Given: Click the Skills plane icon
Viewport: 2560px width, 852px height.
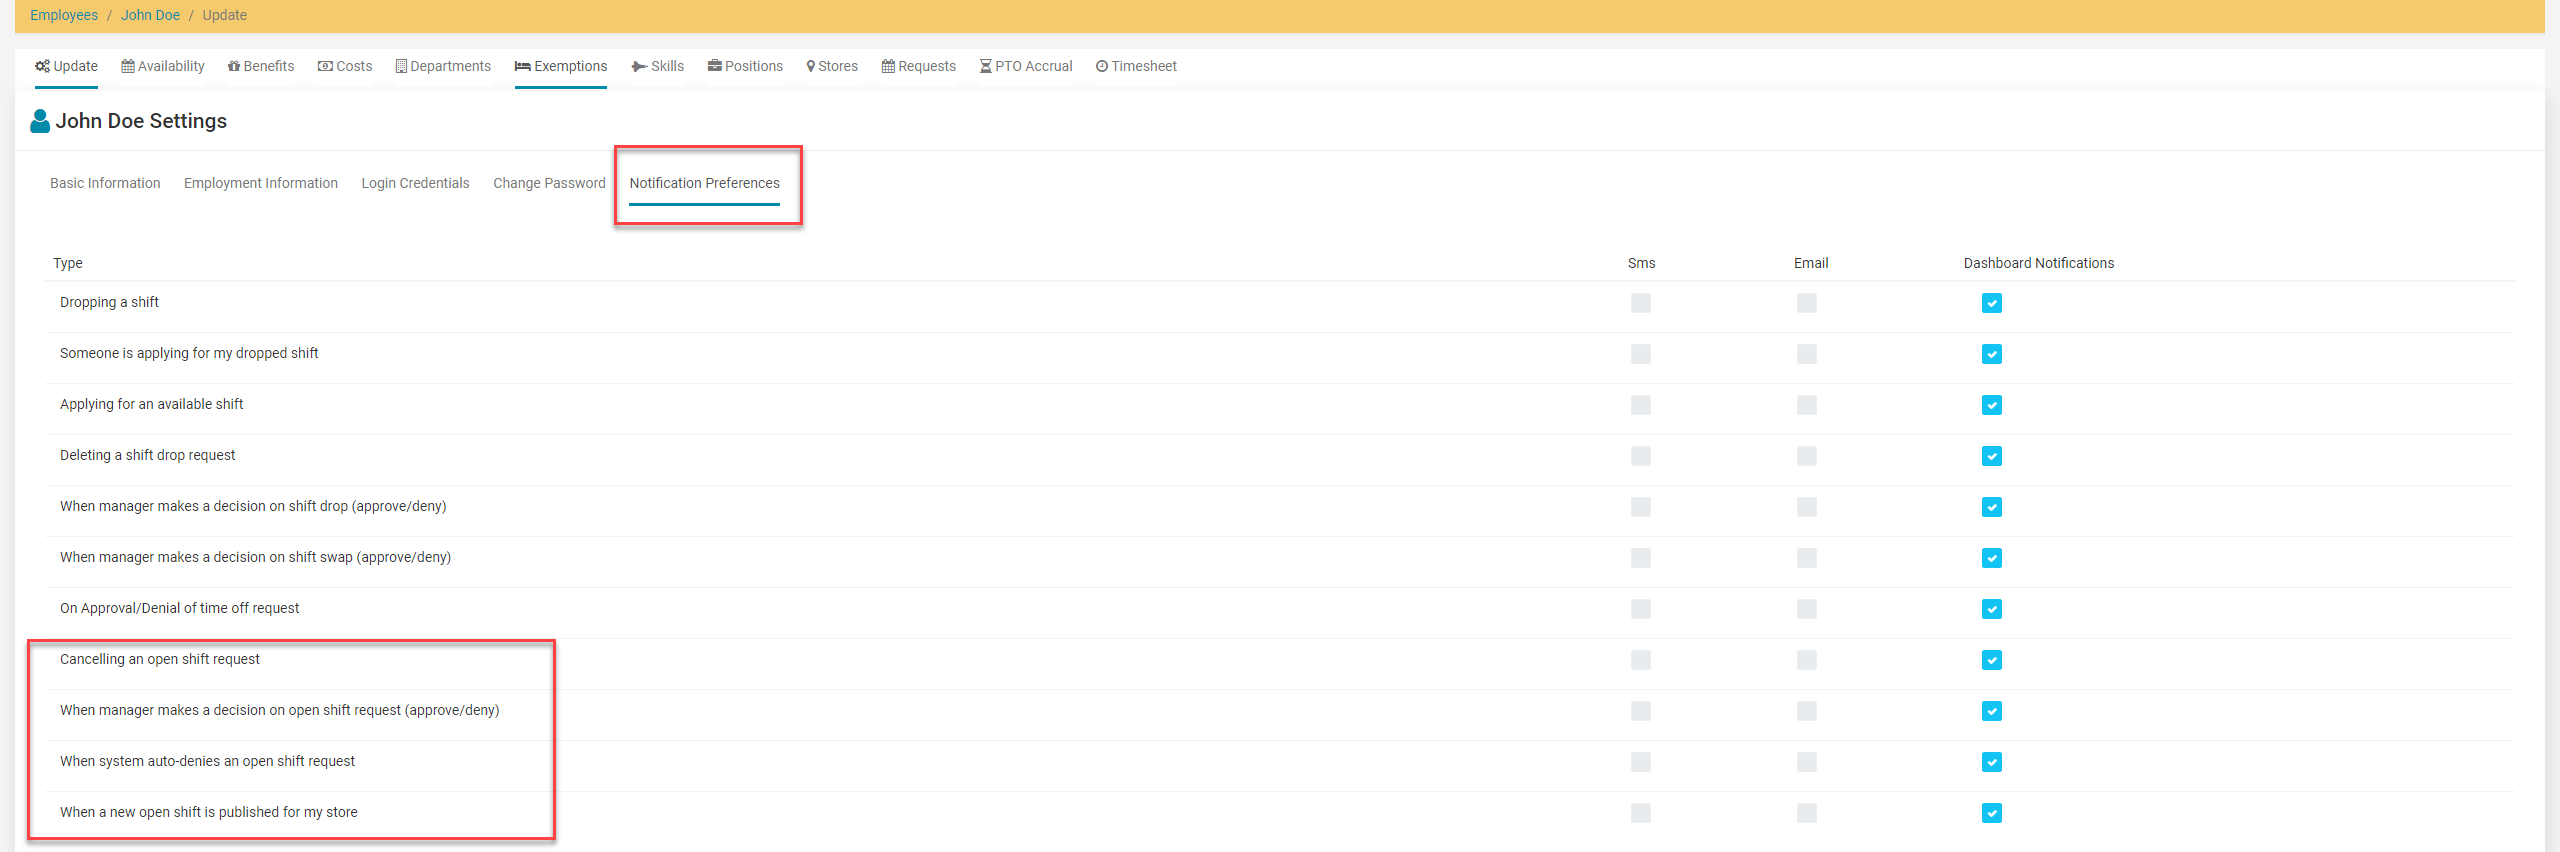Looking at the screenshot, I should (639, 66).
